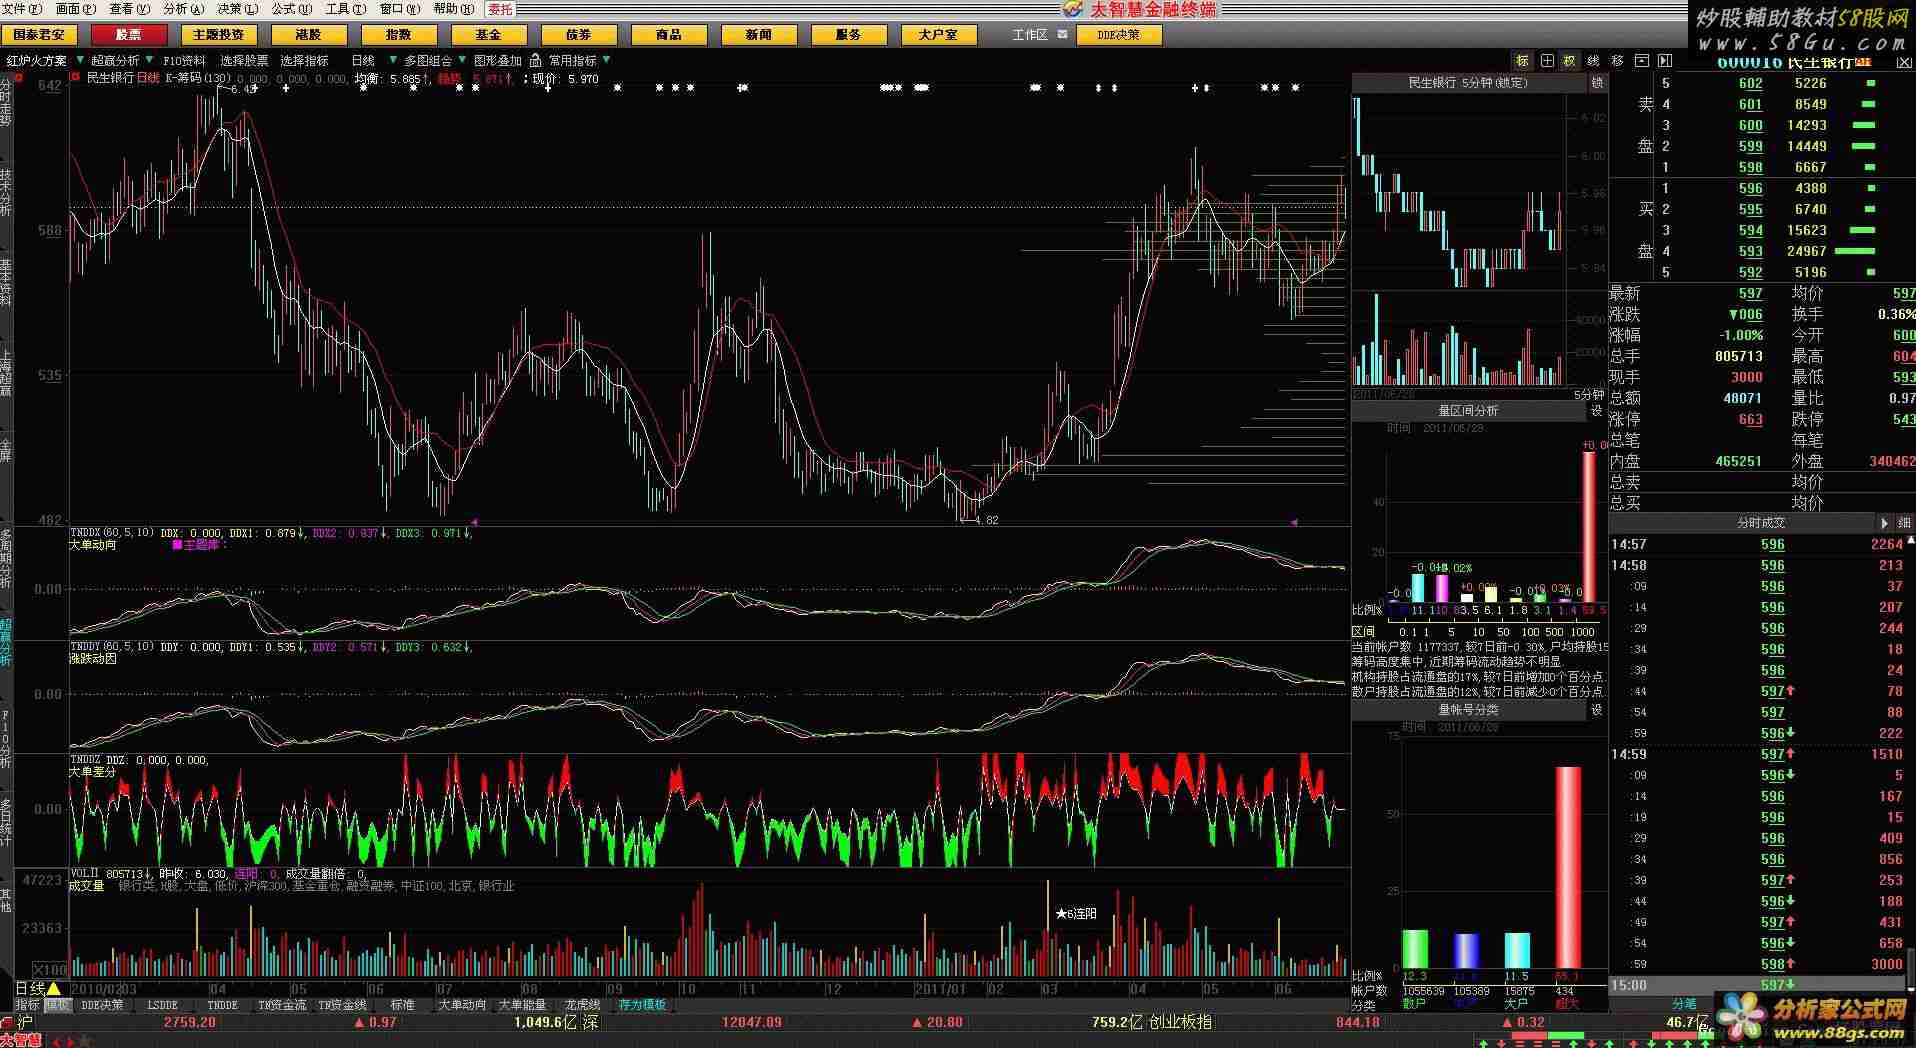The image size is (1916, 1048).
Task: Click the 国泰君安 yellow button
Action: point(39,34)
